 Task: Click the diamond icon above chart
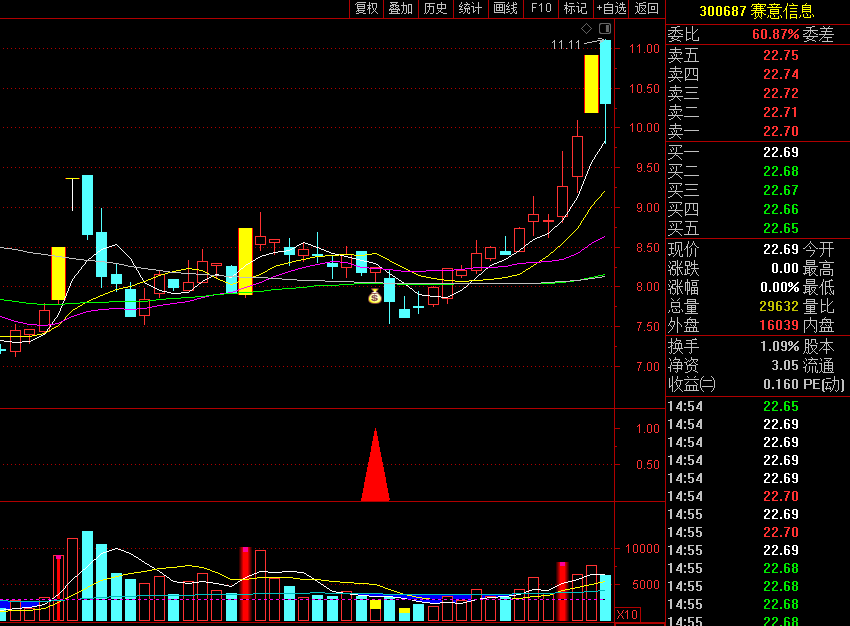click(587, 28)
